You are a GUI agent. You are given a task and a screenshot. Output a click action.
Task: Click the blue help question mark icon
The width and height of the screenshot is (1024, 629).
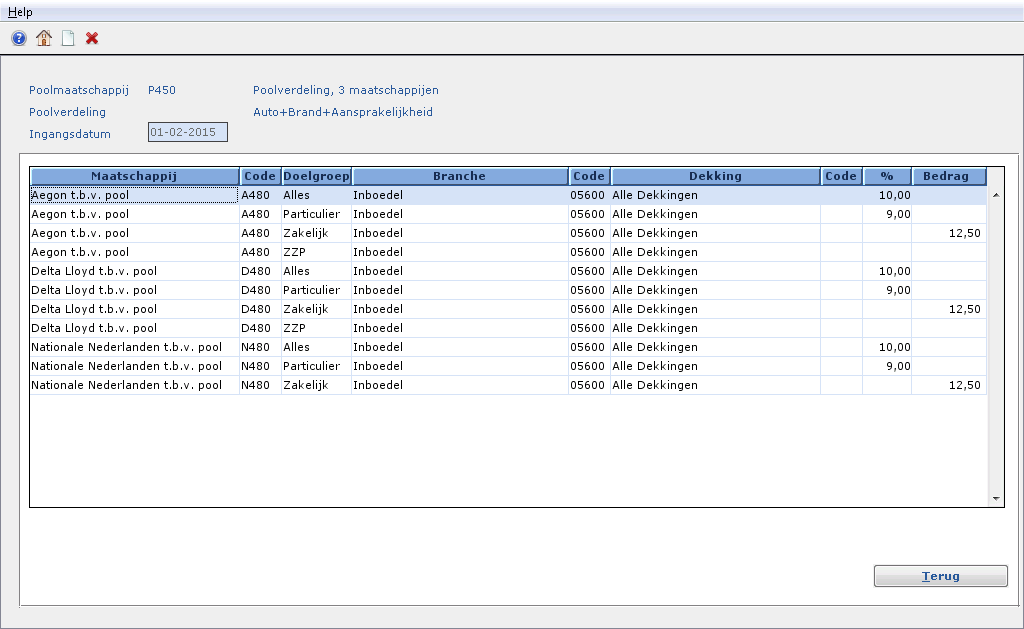click(19, 39)
